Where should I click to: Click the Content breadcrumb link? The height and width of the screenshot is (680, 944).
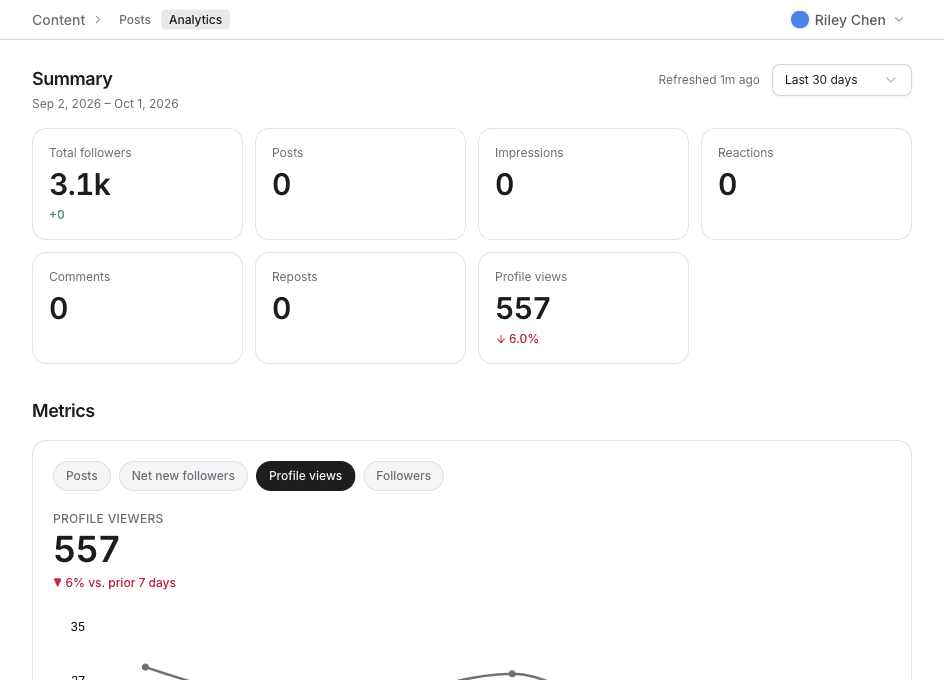58,20
